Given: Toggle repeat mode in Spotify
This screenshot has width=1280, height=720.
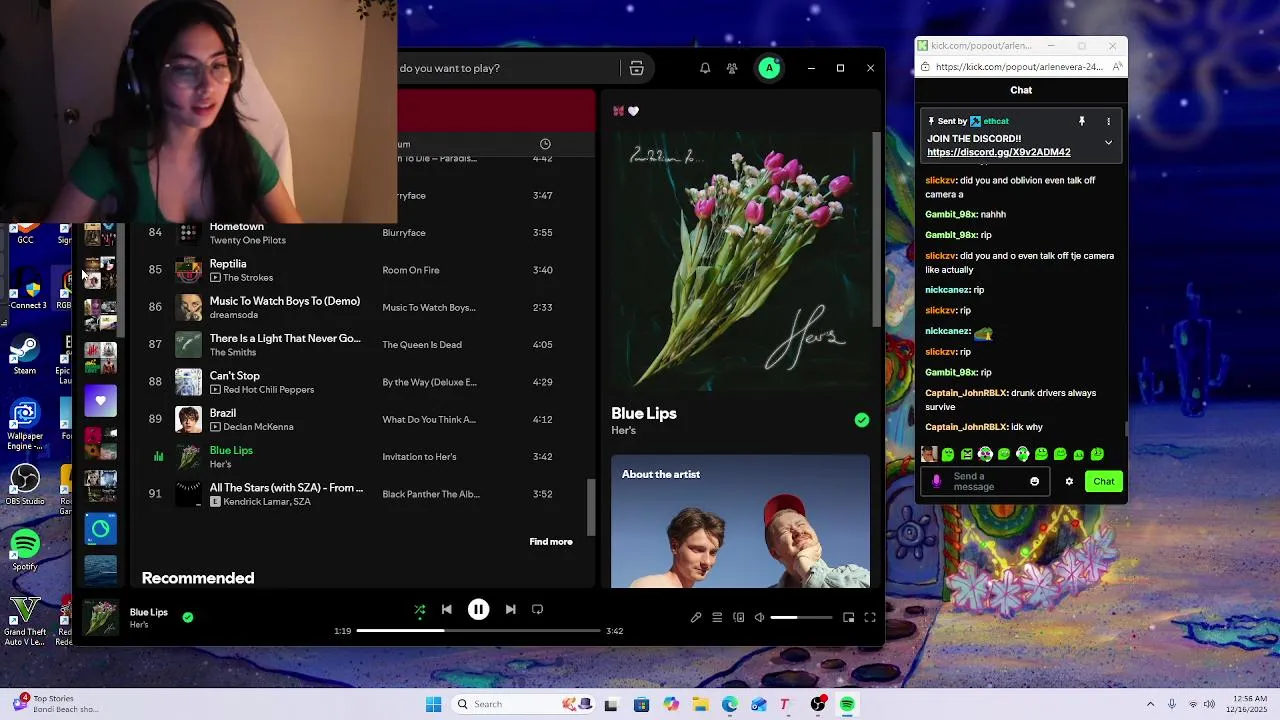Looking at the screenshot, I should [x=537, y=609].
